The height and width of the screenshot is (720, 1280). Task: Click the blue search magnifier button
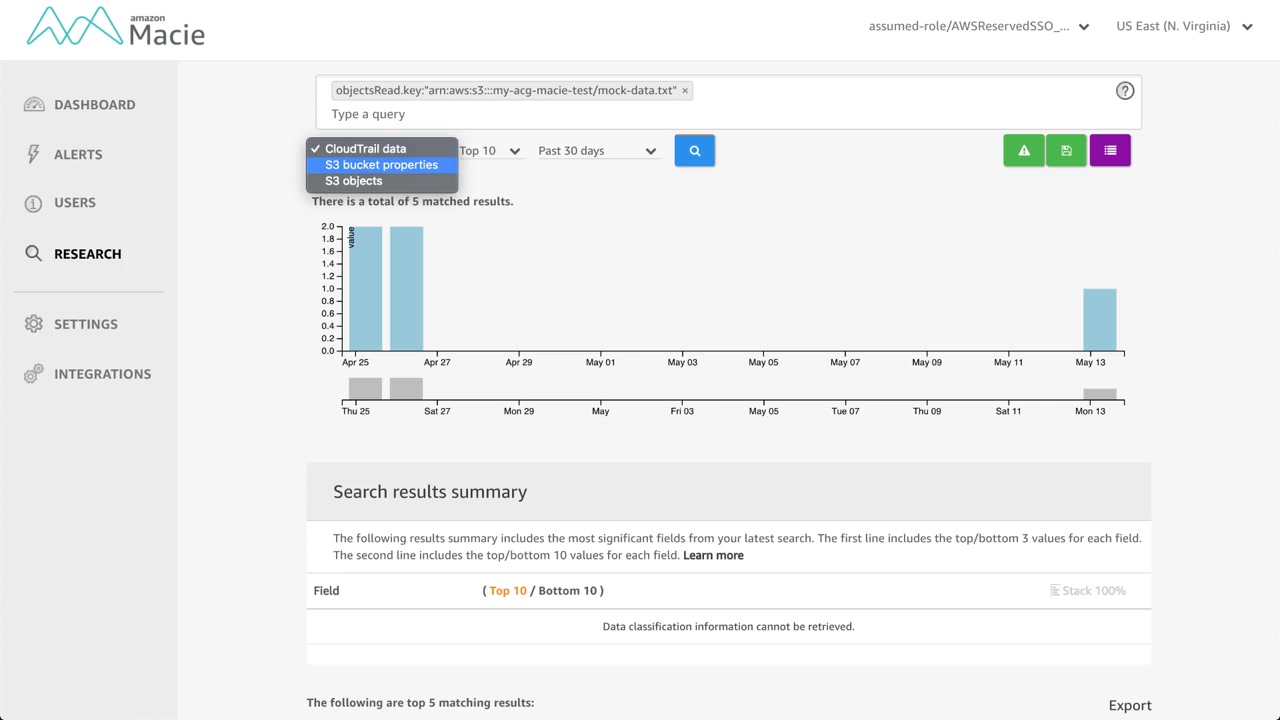[x=694, y=151]
